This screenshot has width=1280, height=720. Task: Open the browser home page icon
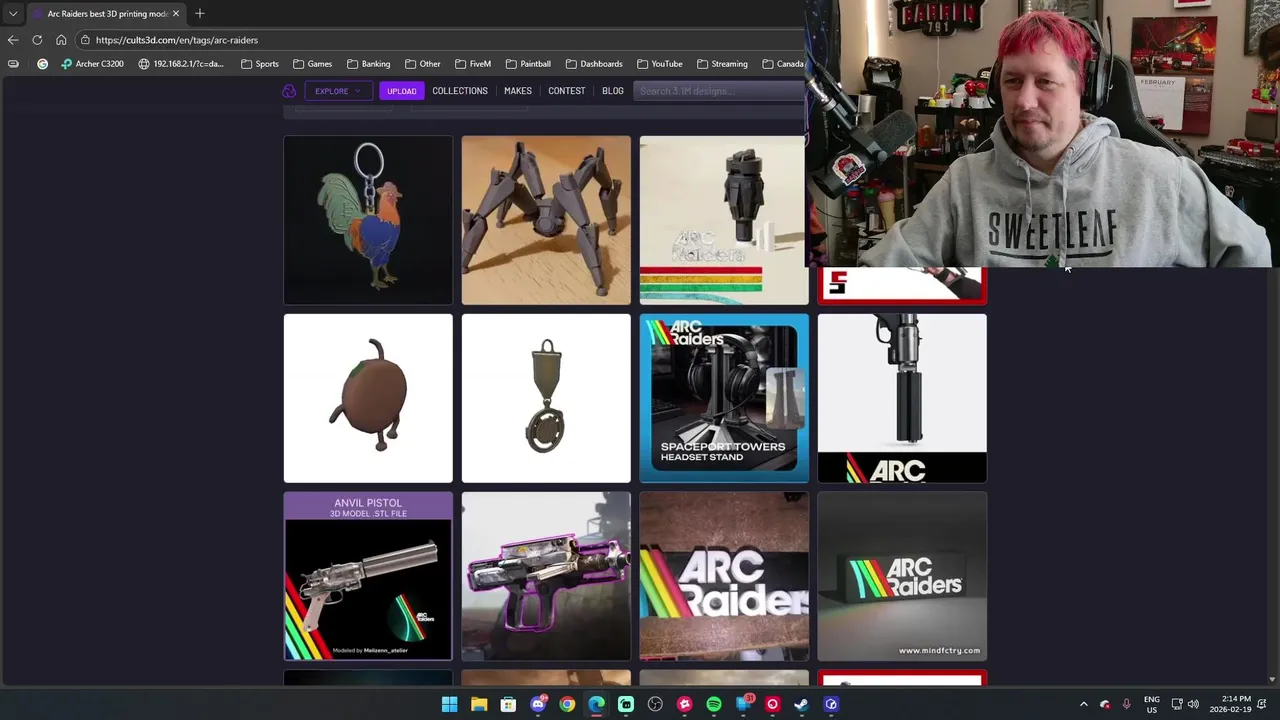(x=61, y=40)
